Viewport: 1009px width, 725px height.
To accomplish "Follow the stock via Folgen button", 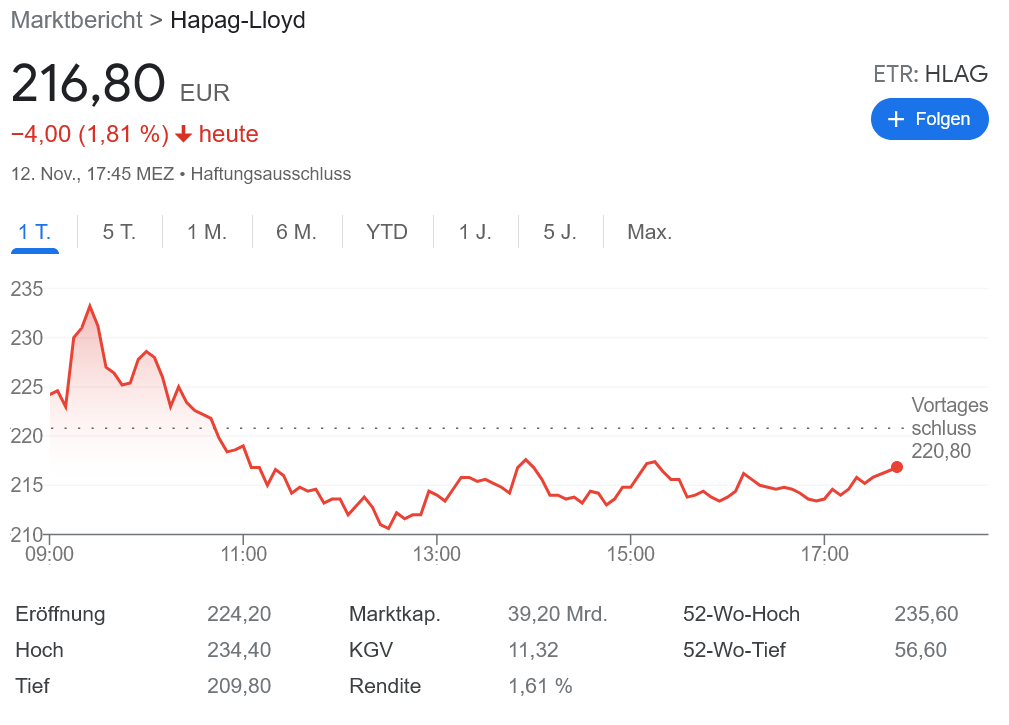I will 929,119.
